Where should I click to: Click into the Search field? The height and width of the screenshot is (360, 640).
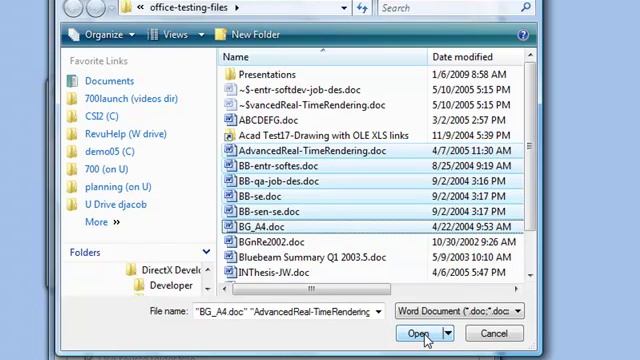coord(449,8)
